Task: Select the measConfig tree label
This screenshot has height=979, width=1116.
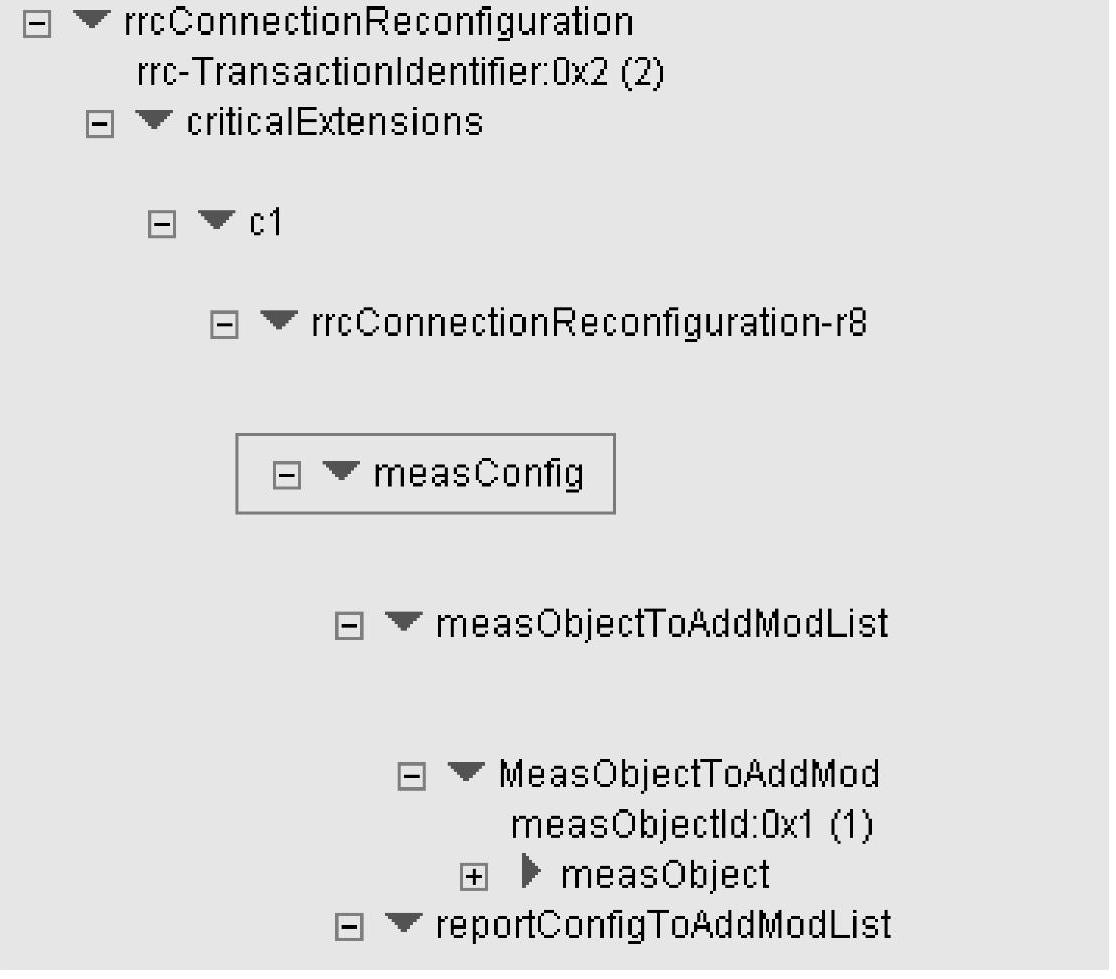Action: [x=478, y=473]
